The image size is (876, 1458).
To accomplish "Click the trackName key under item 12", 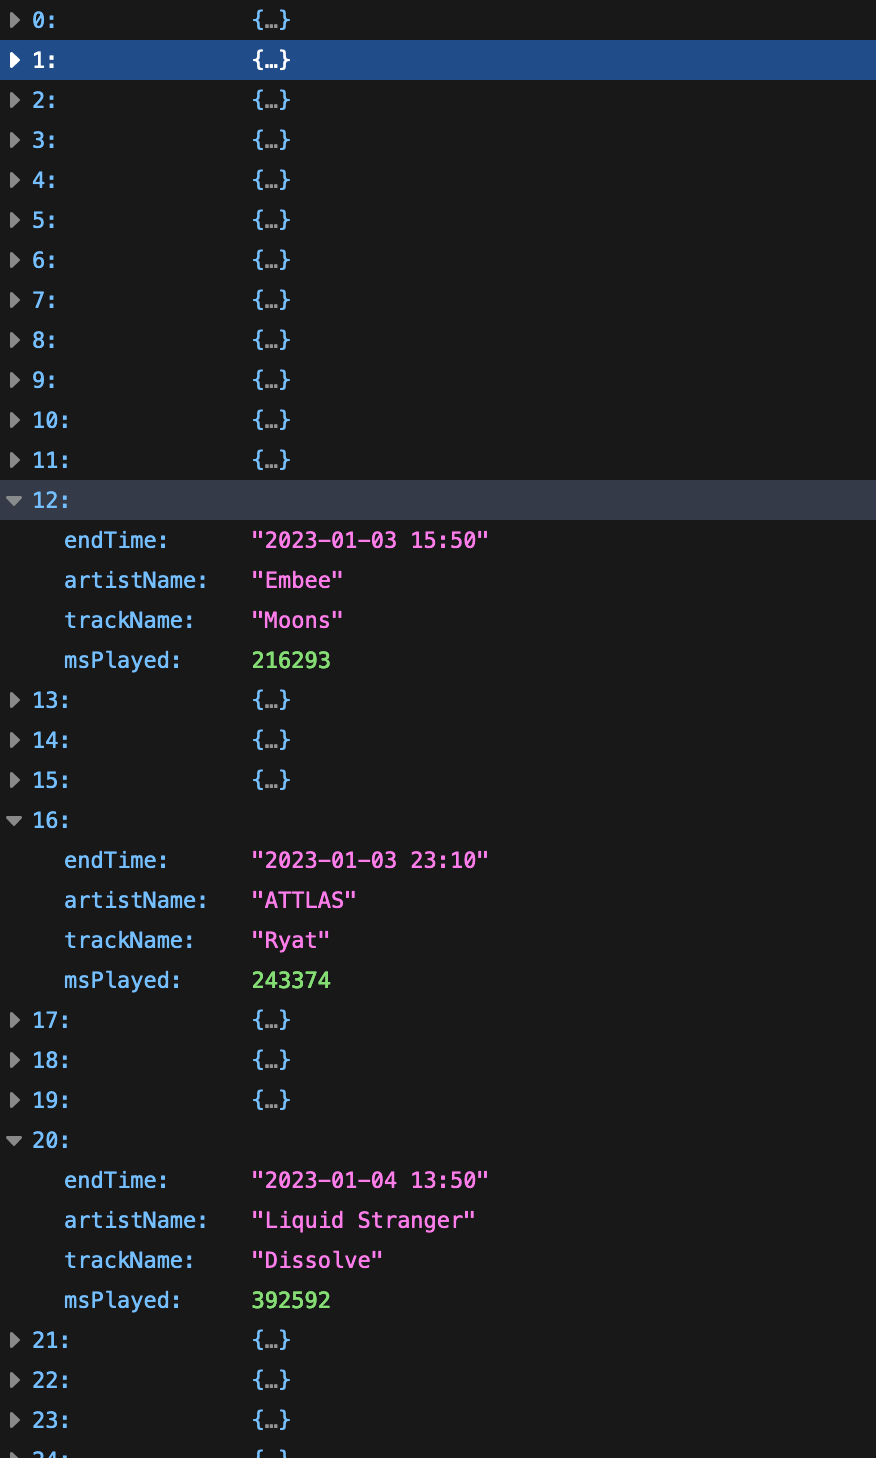I will (129, 620).
